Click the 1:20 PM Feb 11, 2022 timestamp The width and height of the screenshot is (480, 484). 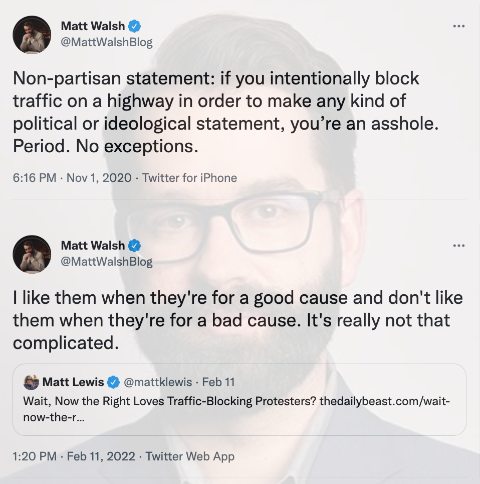pos(74,456)
